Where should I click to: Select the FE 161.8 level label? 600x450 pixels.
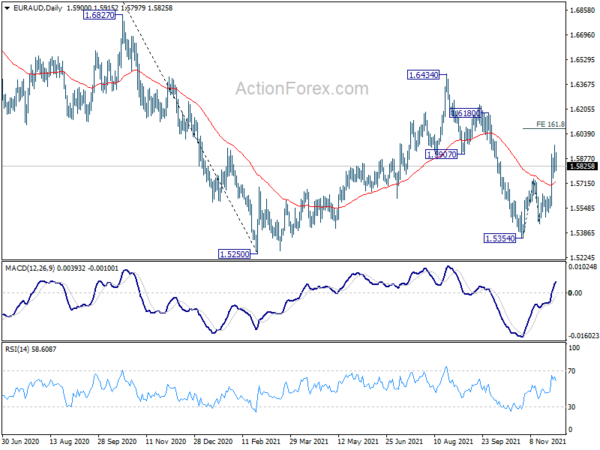click(x=550, y=124)
